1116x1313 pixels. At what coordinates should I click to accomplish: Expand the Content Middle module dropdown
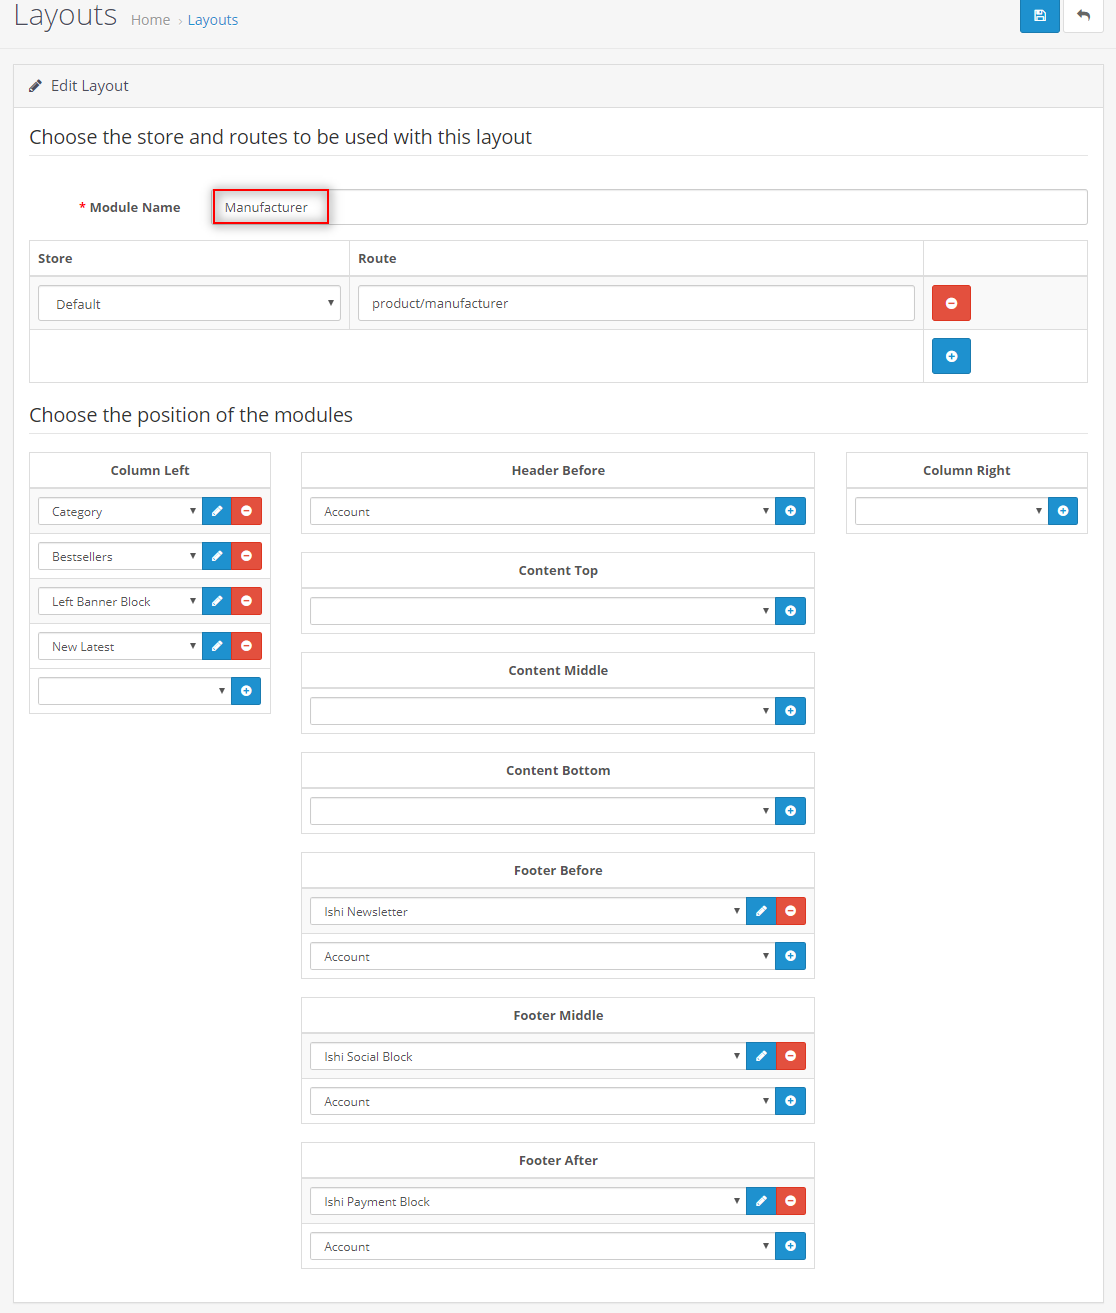click(x=540, y=711)
